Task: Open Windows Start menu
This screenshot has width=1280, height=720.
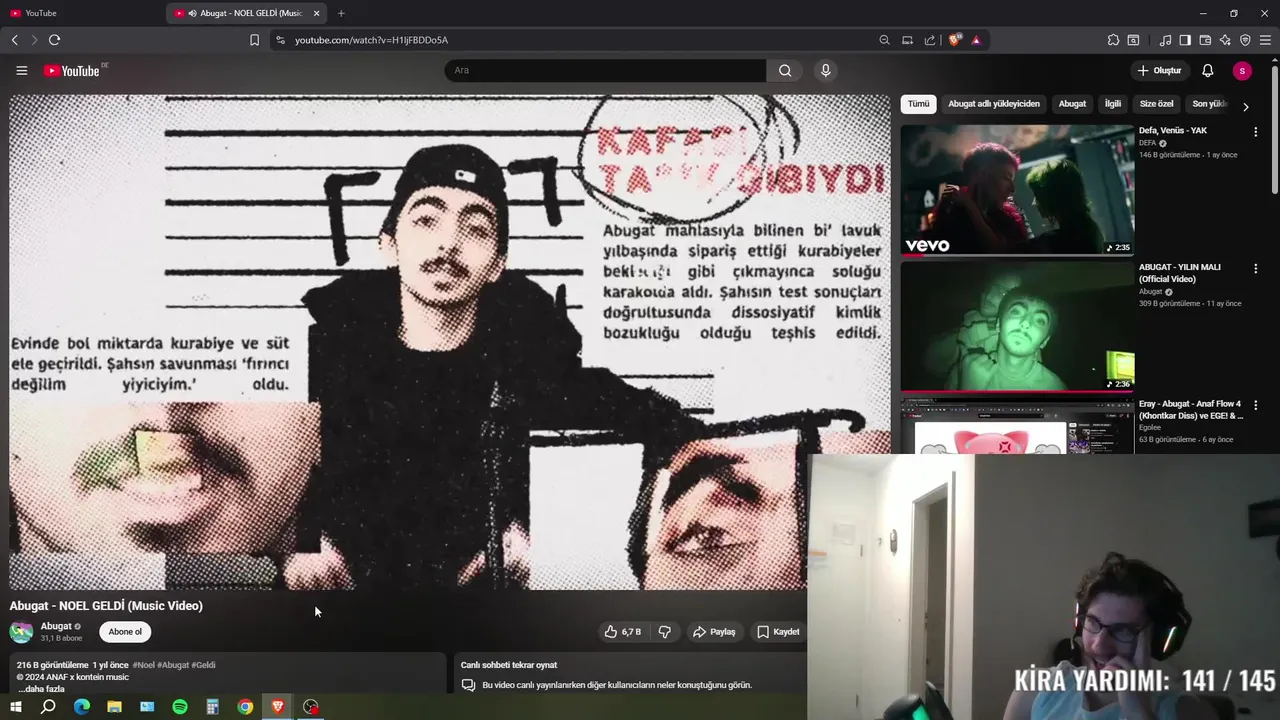Action: pos(15,707)
